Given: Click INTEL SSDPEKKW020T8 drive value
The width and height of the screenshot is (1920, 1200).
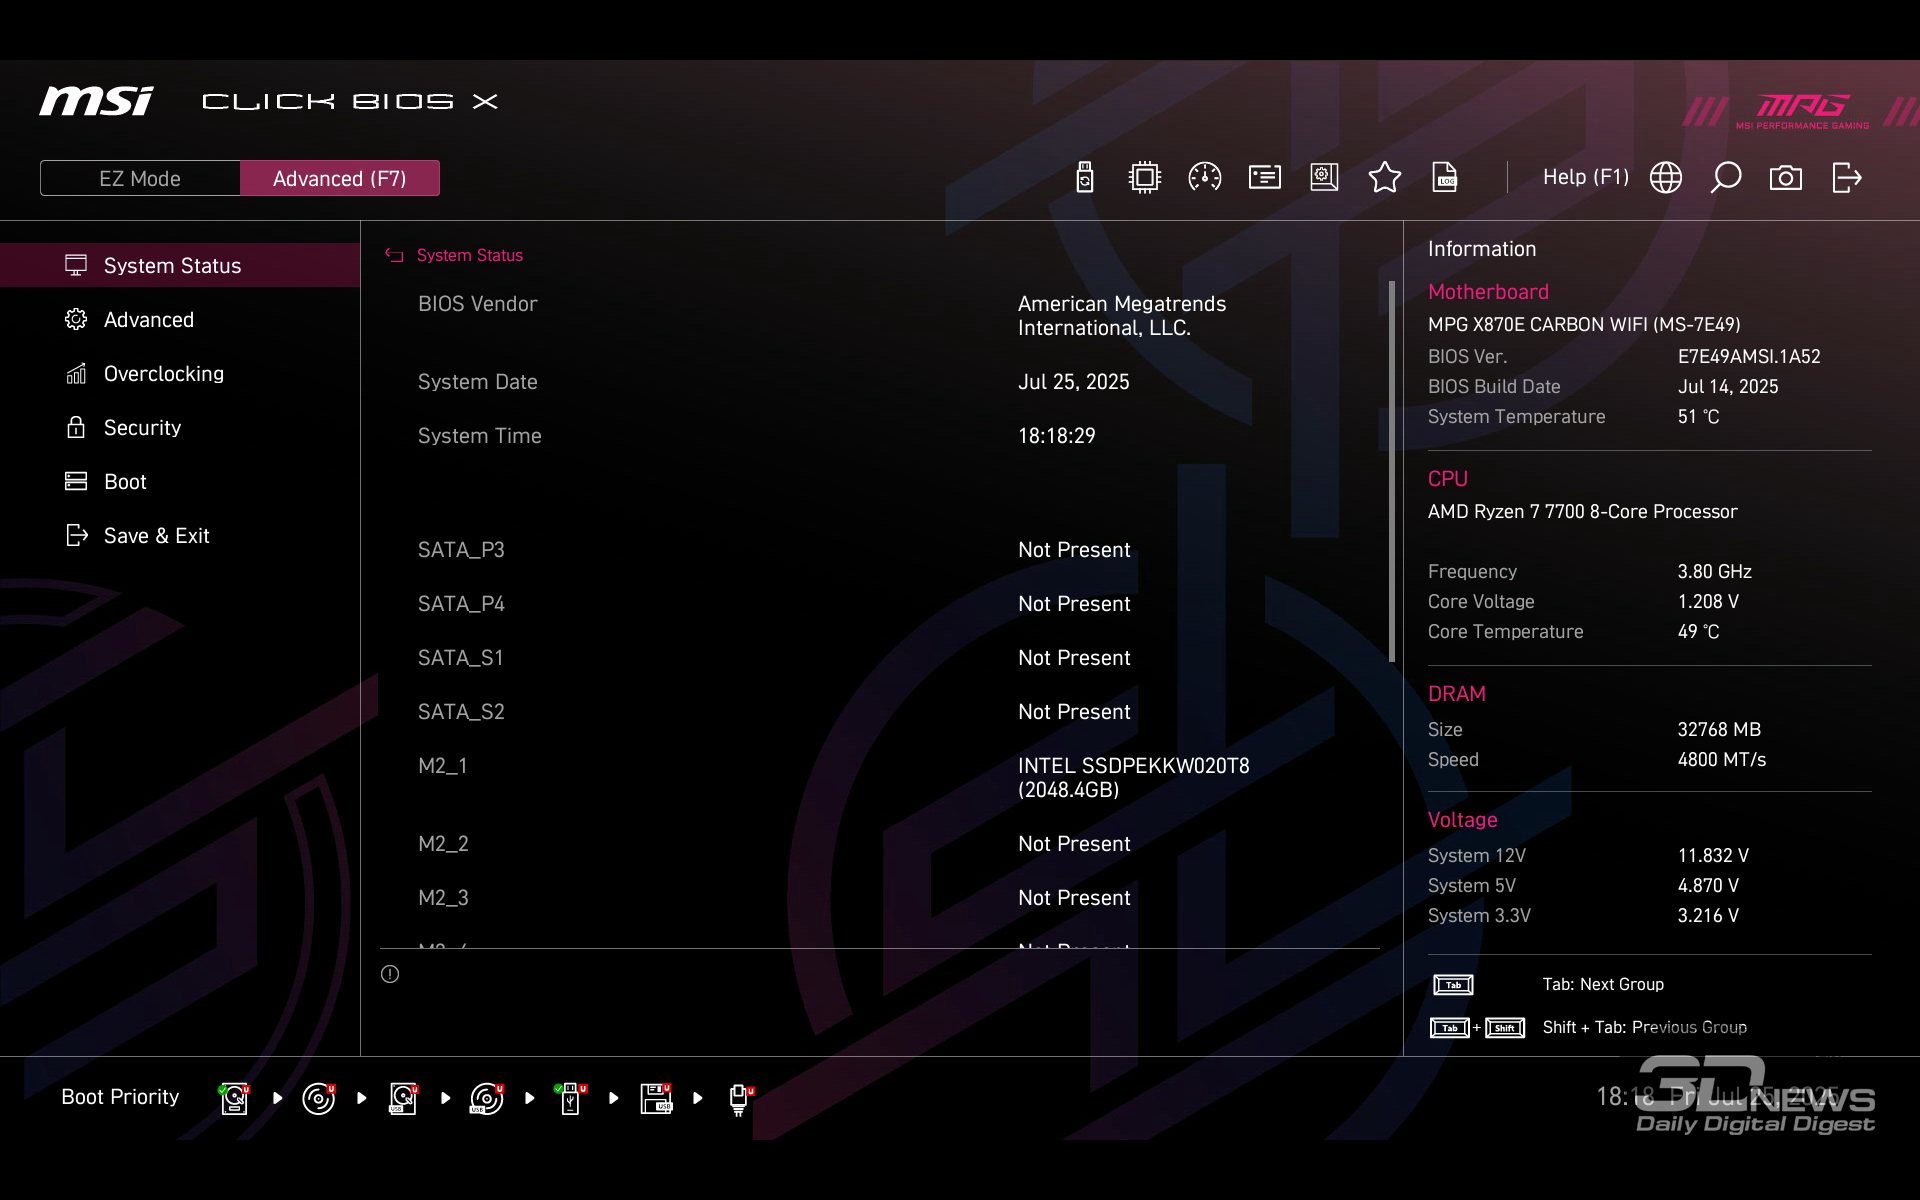Looking at the screenshot, I should (1134, 778).
